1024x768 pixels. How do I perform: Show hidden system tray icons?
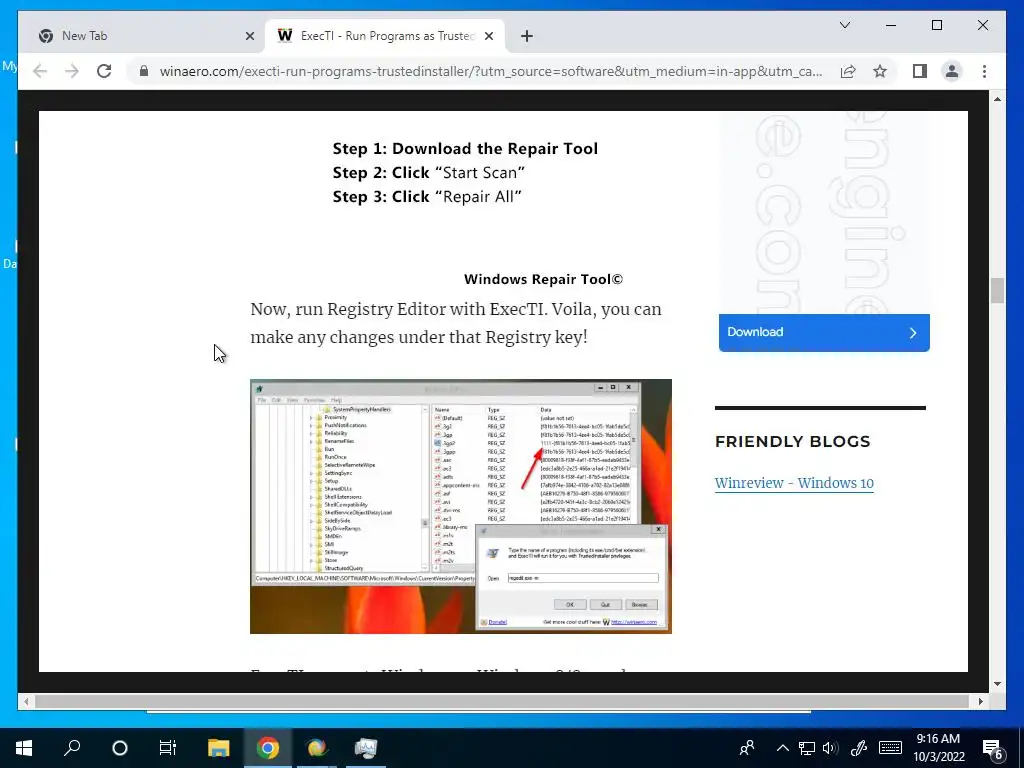(782, 748)
